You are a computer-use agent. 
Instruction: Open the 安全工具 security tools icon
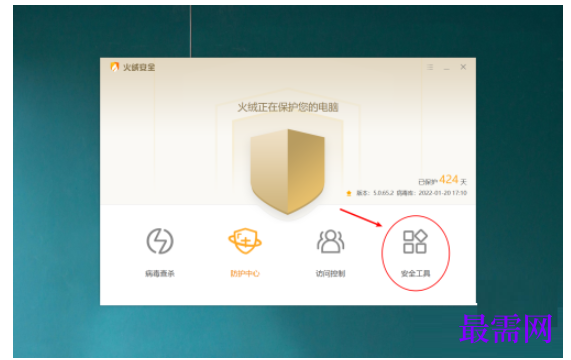pyautogui.click(x=415, y=241)
